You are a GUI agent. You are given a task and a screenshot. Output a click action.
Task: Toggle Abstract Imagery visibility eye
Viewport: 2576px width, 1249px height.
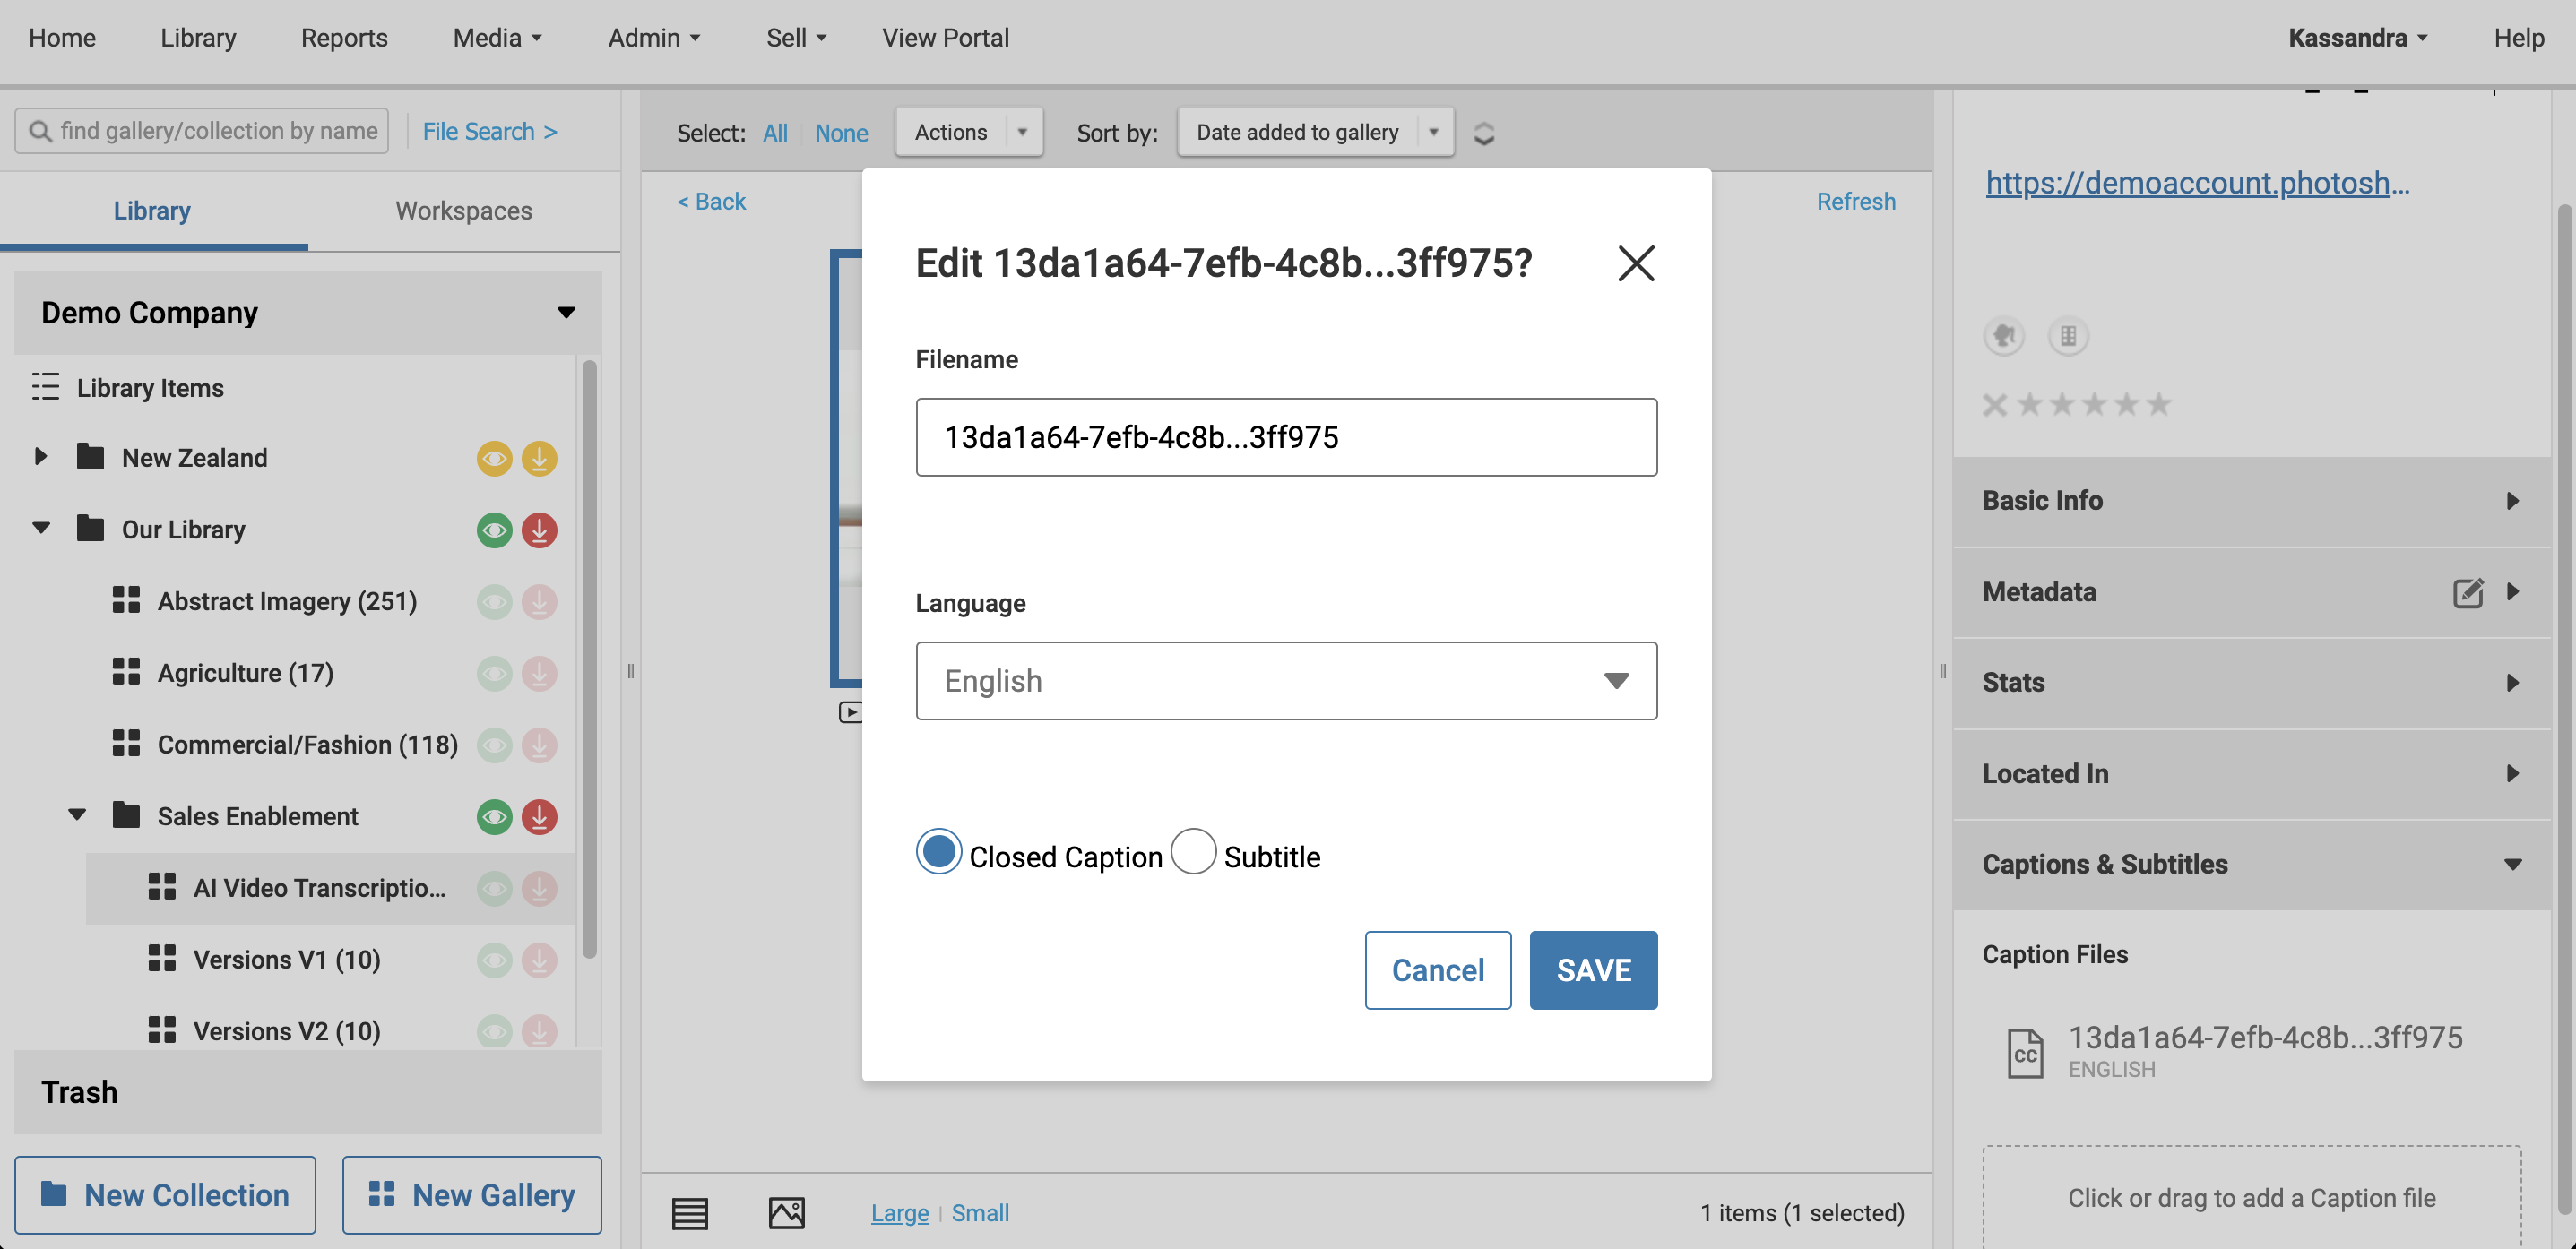[x=494, y=602]
